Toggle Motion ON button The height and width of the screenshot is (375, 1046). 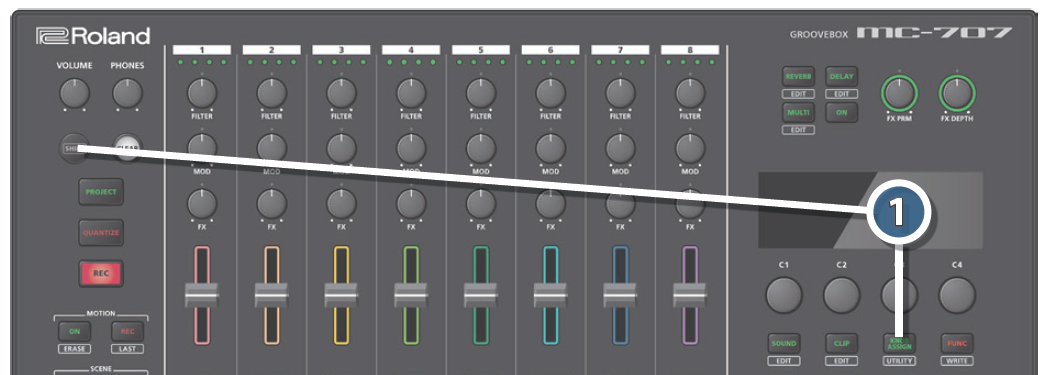[74, 331]
